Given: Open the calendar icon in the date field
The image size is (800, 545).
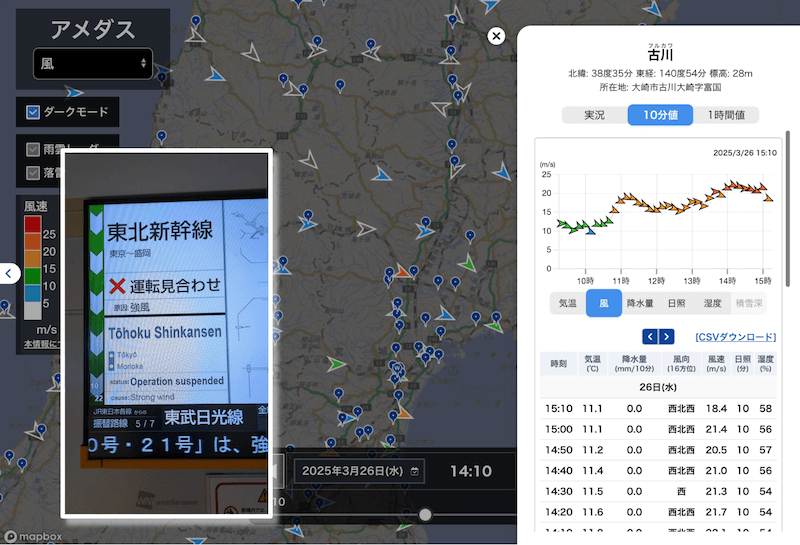Looking at the screenshot, I should (x=415, y=470).
